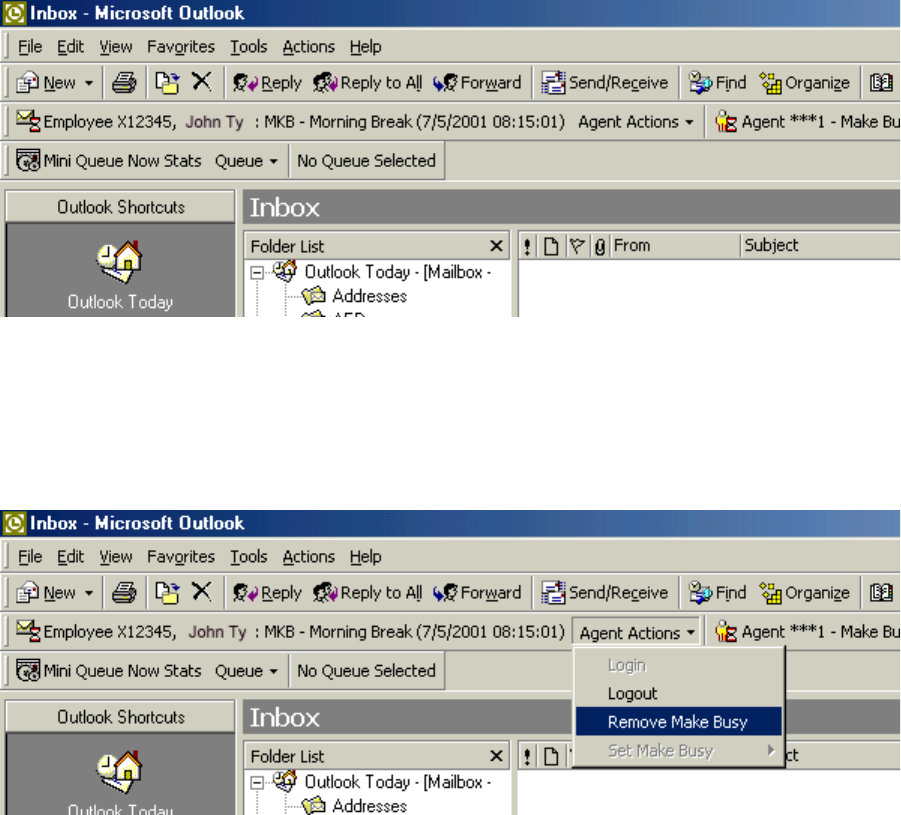
Task: Close Folder List pane in lower window
Action: [496, 756]
